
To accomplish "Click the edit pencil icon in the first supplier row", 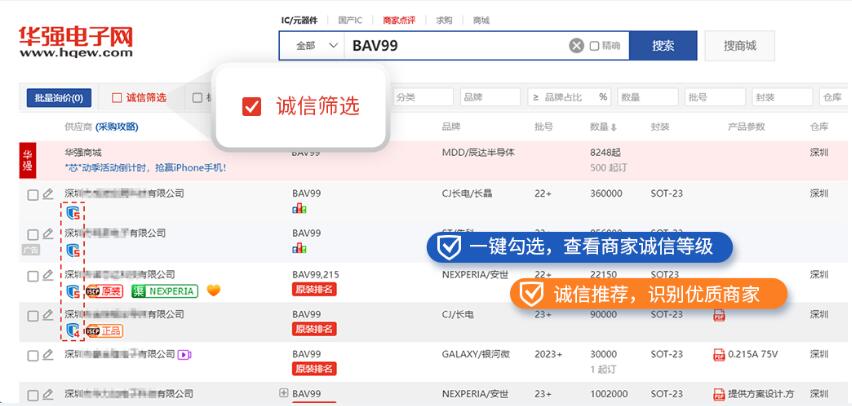I will tap(47, 194).
